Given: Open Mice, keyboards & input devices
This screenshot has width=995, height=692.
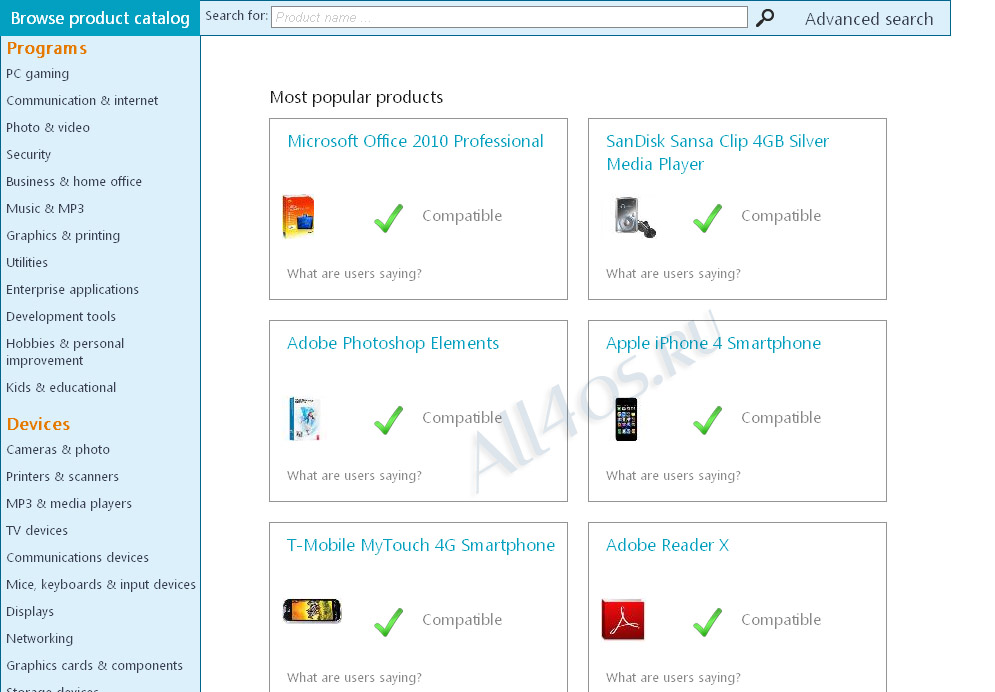Looking at the screenshot, I should (101, 584).
